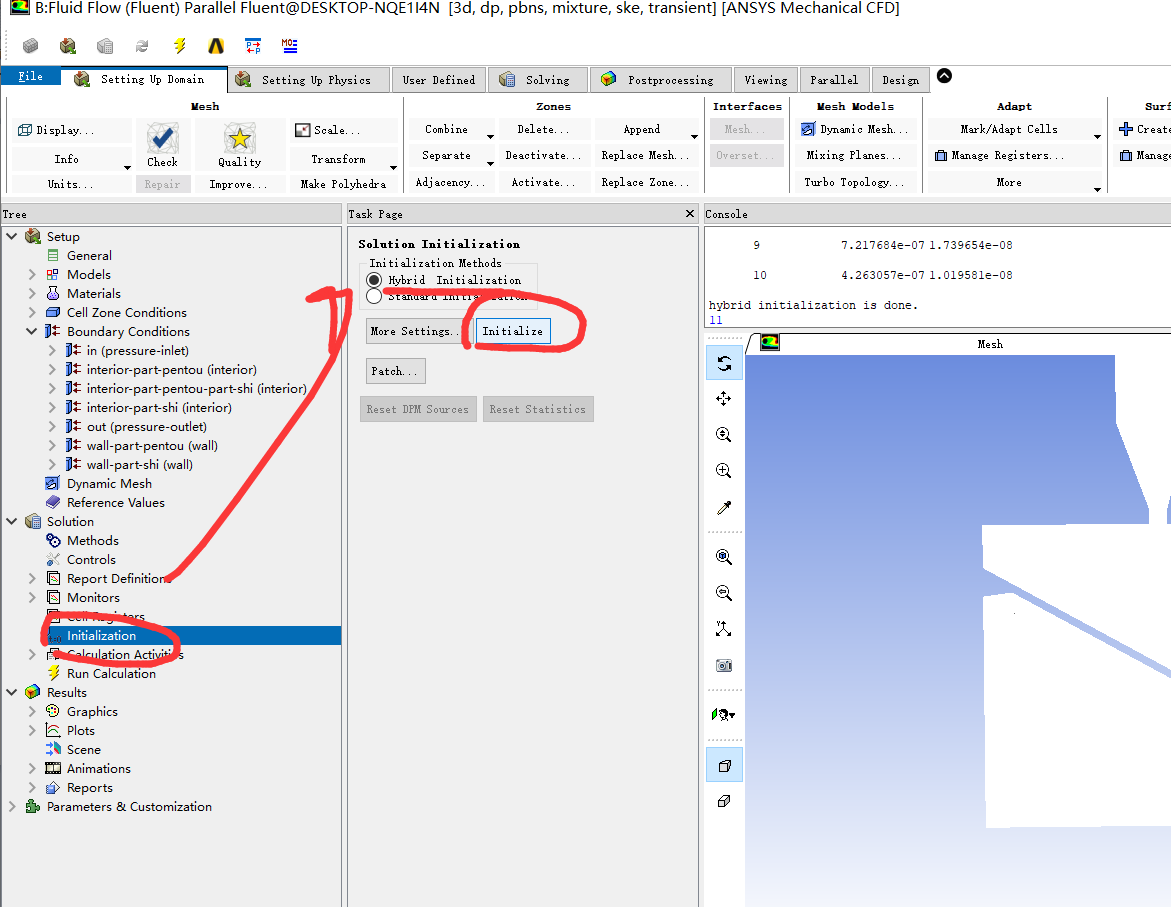Click the More Settings button
The height and width of the screenshot is (907, 1171).
[415, 331]
